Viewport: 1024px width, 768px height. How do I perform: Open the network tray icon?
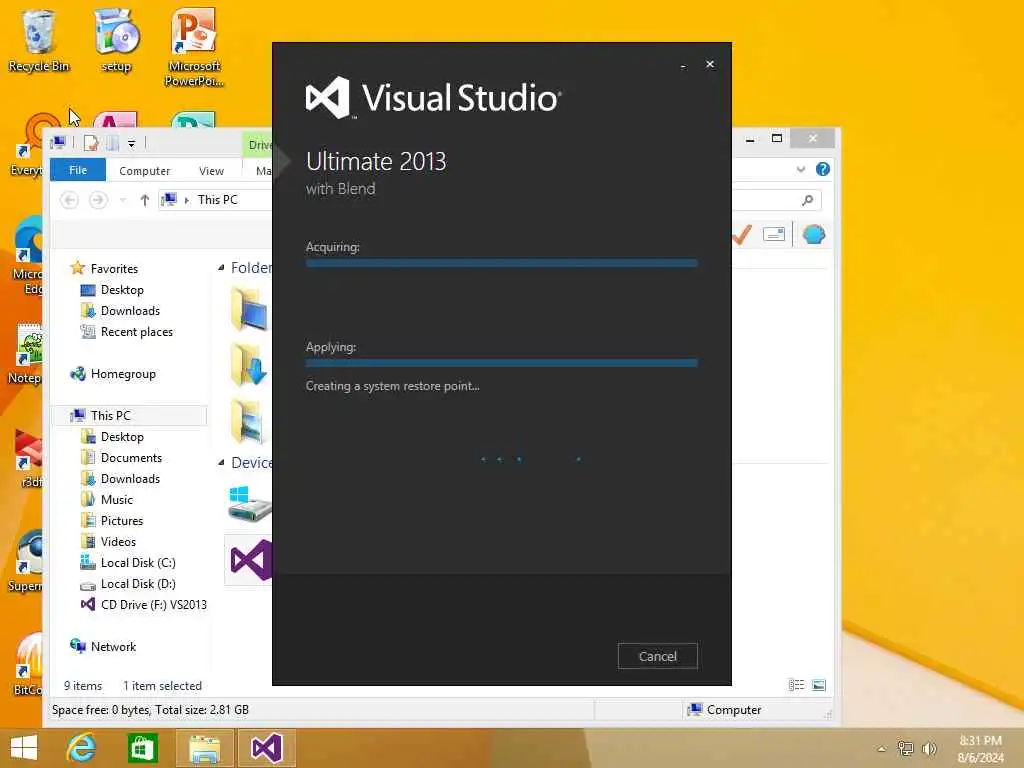click(905, 749)
